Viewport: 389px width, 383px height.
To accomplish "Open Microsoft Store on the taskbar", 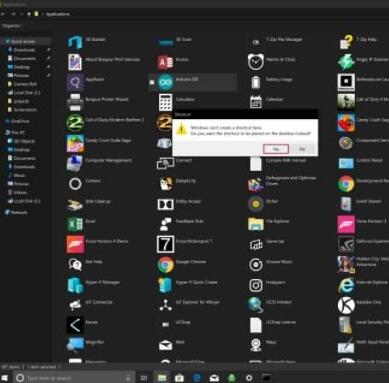I will (179, 378).
